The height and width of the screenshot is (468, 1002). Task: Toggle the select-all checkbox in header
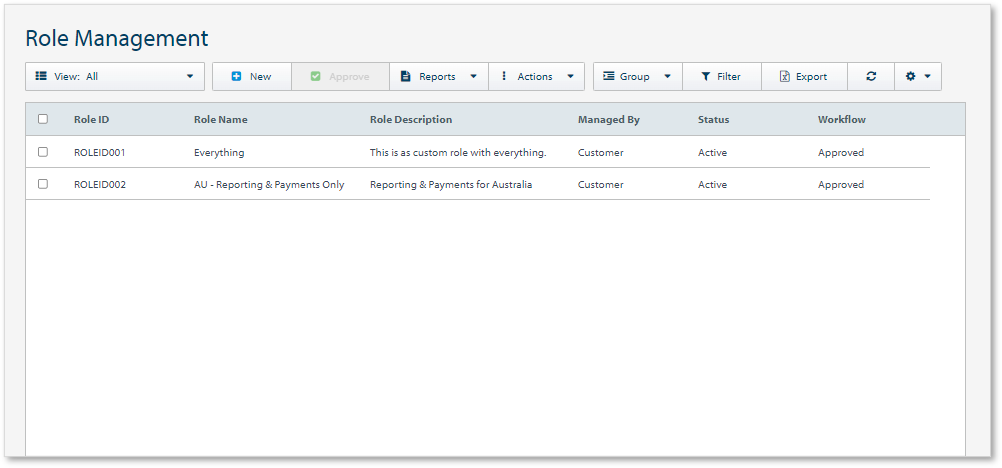43,119
